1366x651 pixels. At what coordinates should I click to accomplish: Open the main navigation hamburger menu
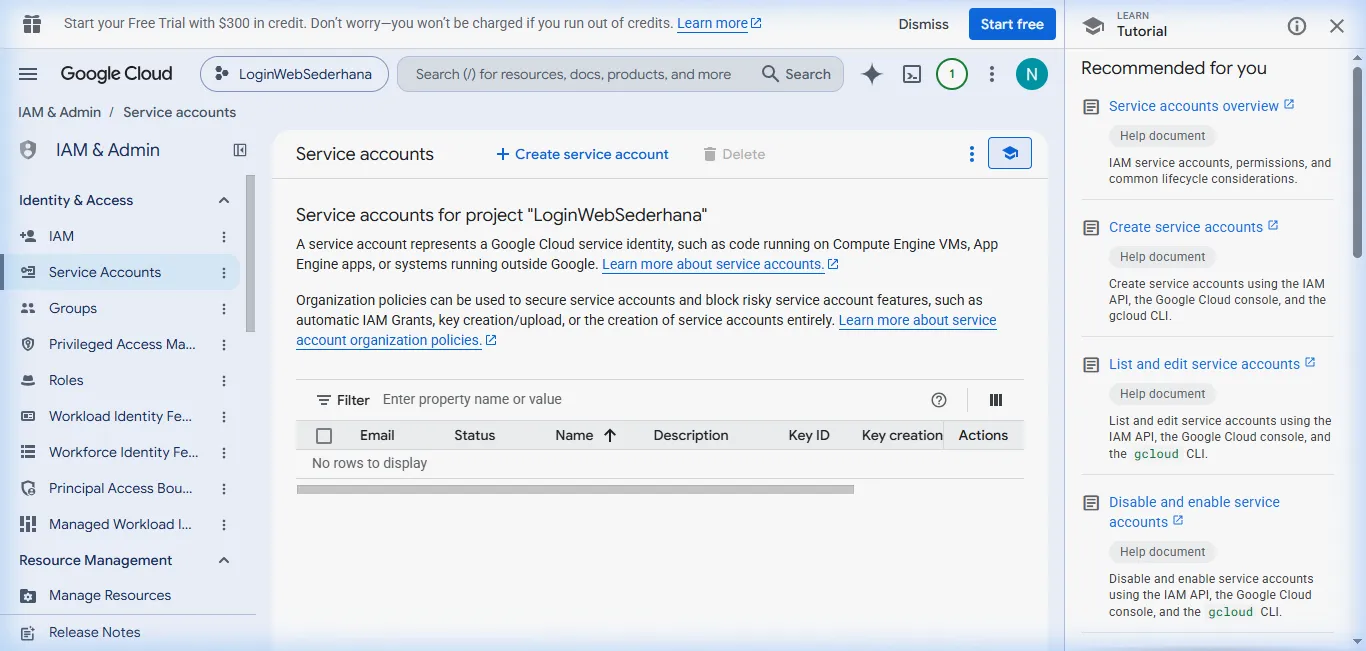click(x=28, y=74)
